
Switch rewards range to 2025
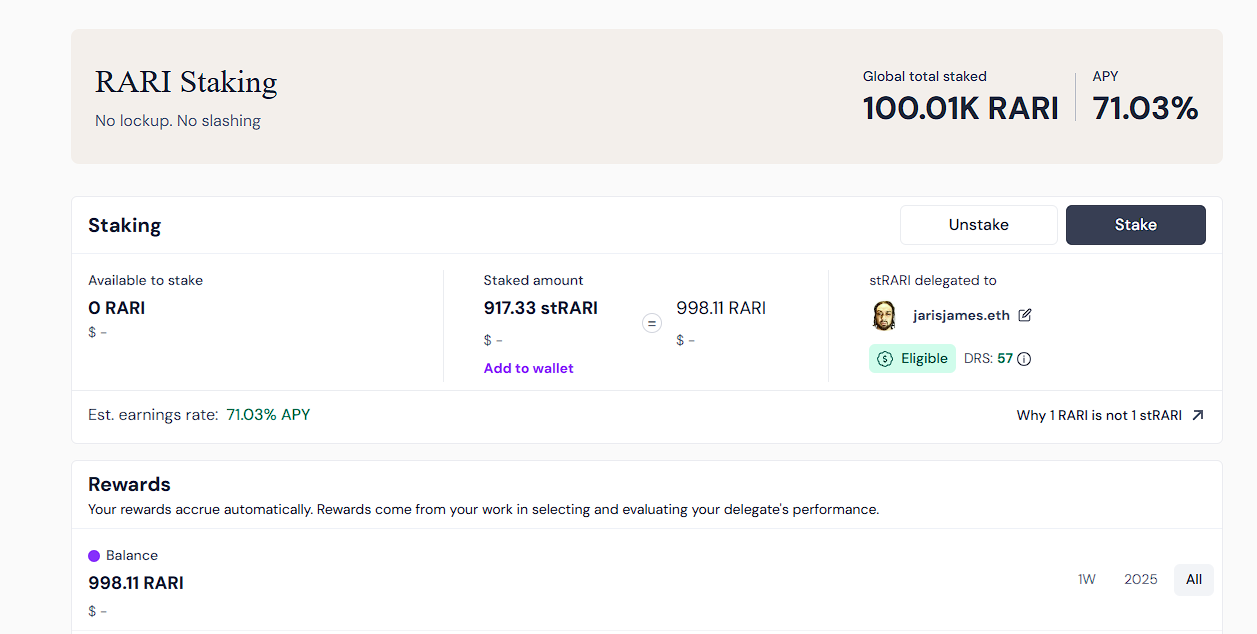tap(1141, 579)
